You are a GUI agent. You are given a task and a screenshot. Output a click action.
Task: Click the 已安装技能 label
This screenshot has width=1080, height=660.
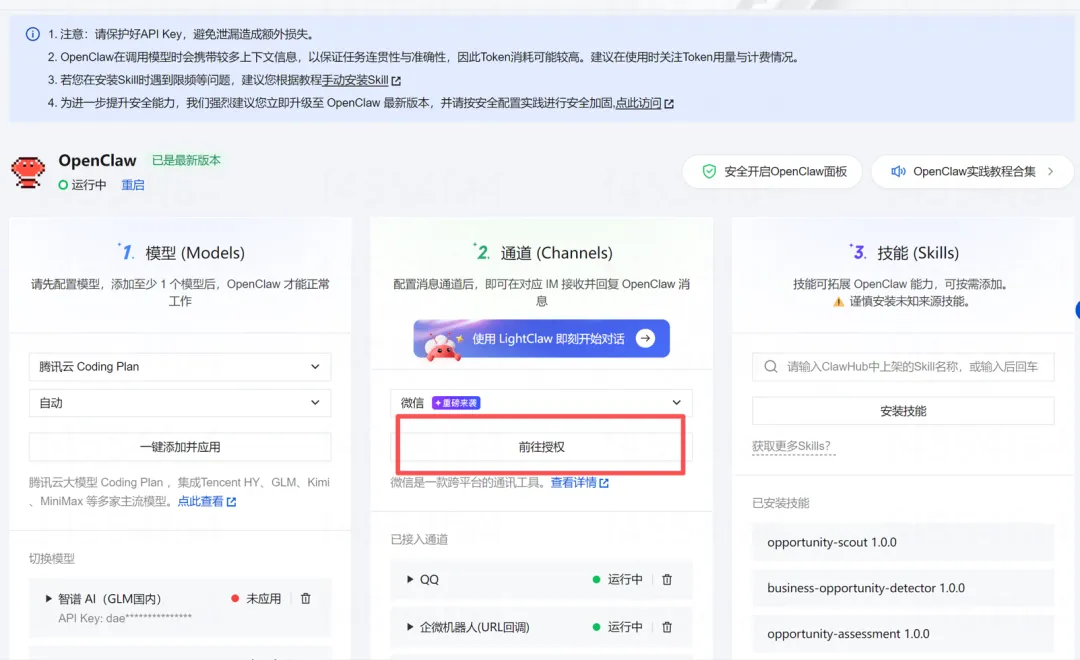point(780,503)
